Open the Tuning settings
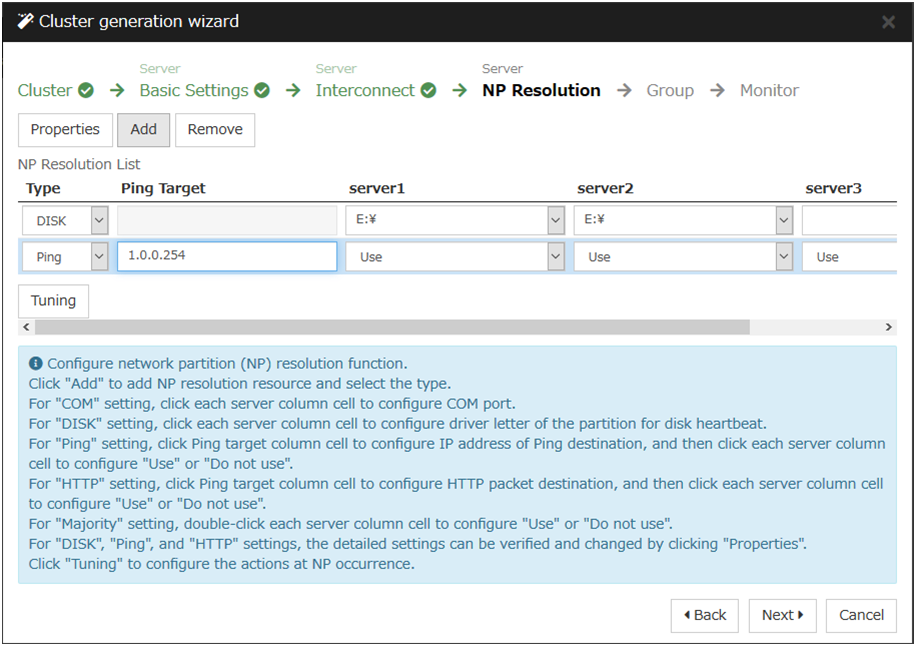Image resolution: width=916 pixels, height=646 pixels. point(53,301)
